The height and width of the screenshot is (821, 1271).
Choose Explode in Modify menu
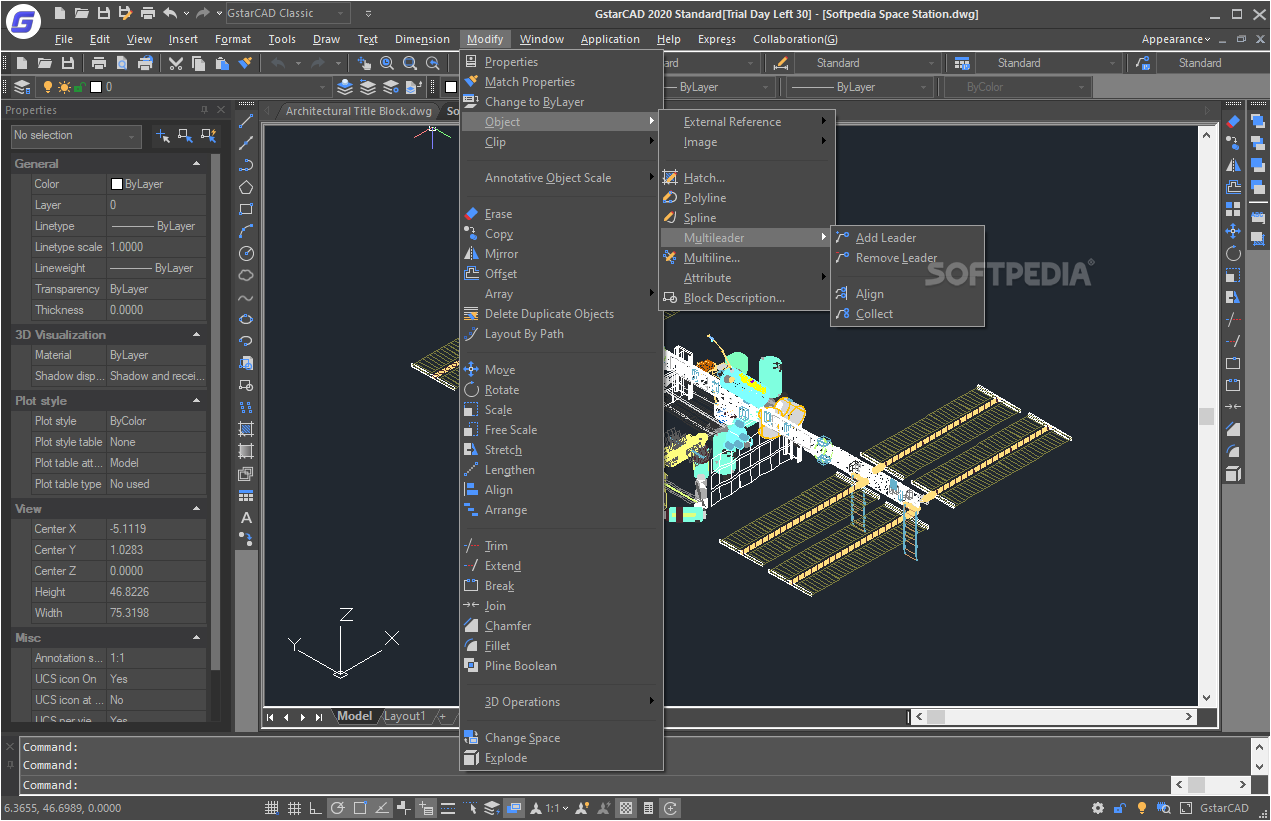506,758
